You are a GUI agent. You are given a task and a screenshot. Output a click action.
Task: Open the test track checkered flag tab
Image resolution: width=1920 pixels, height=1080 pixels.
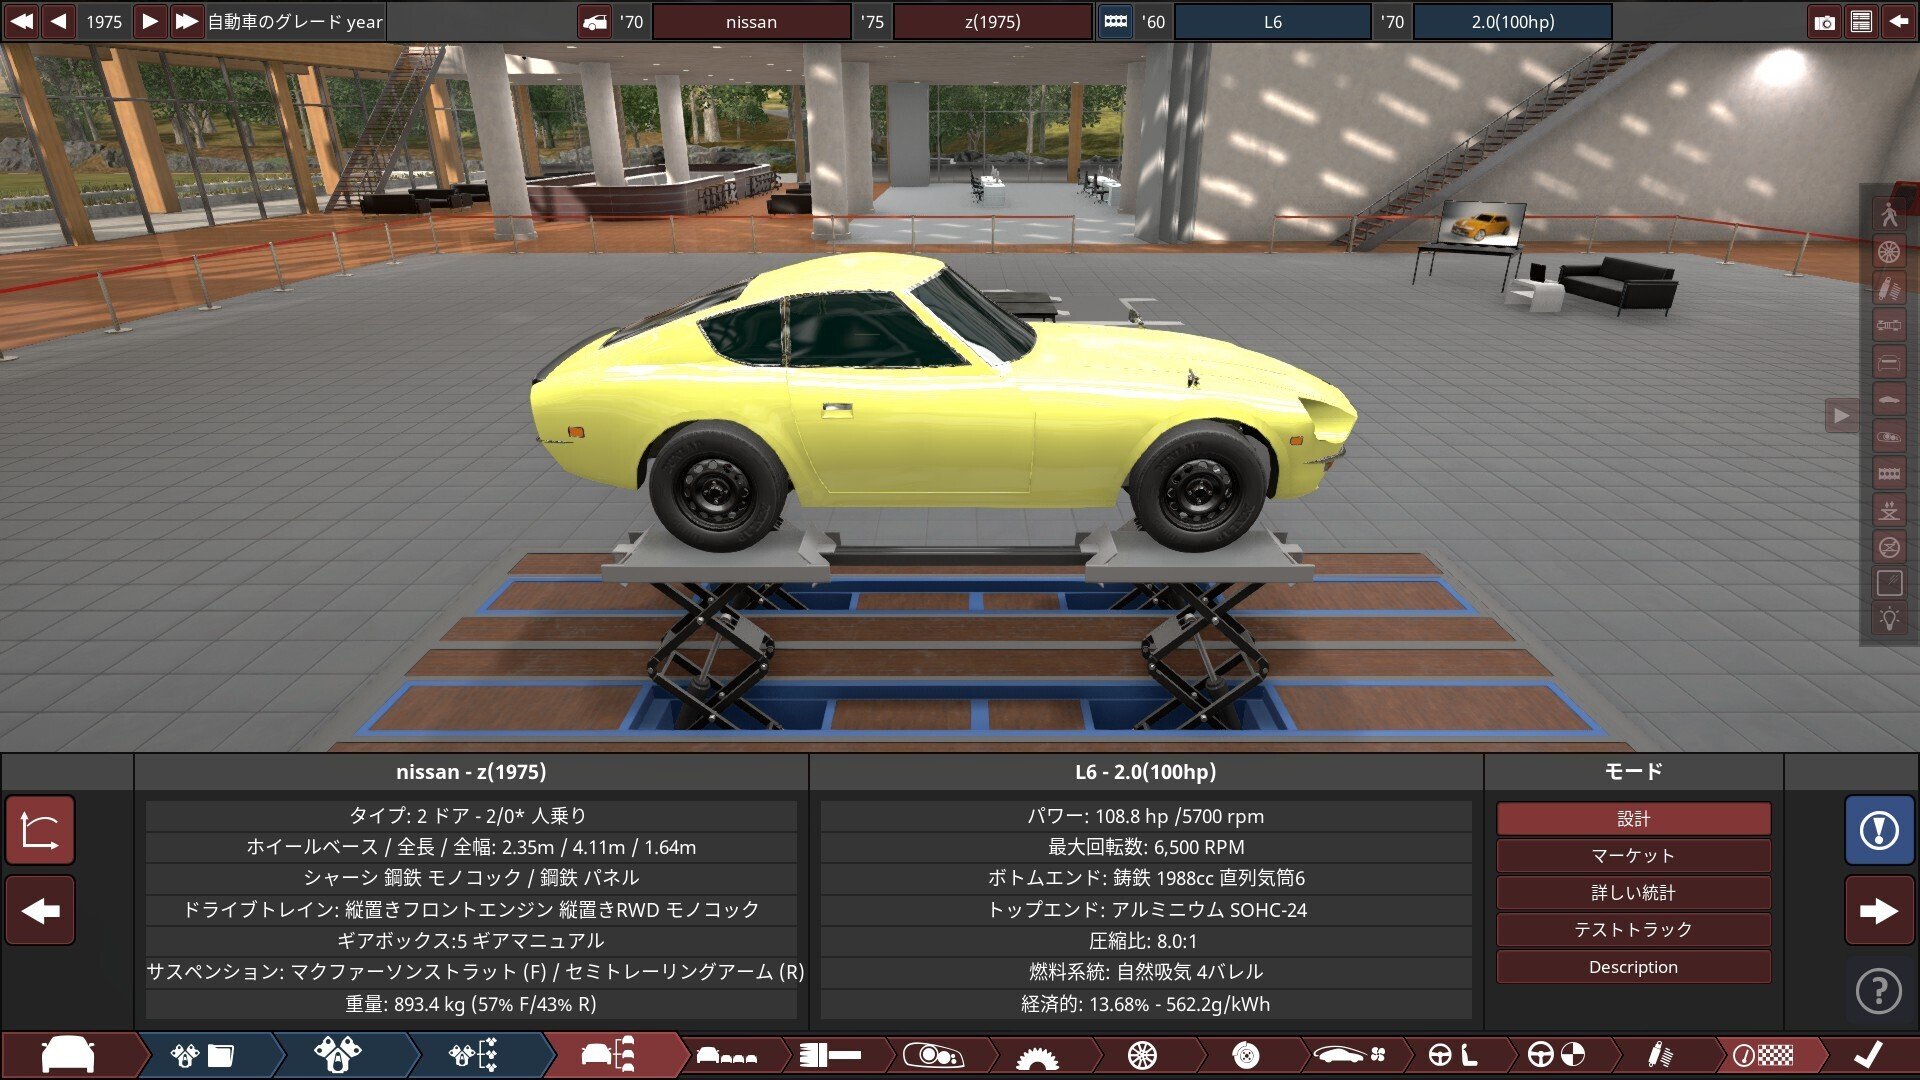click(1764, 1055)
